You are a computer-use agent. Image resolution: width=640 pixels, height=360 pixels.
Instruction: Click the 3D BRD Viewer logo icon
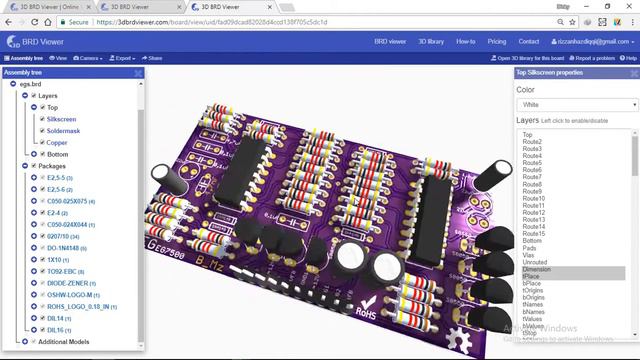[13, 41]
